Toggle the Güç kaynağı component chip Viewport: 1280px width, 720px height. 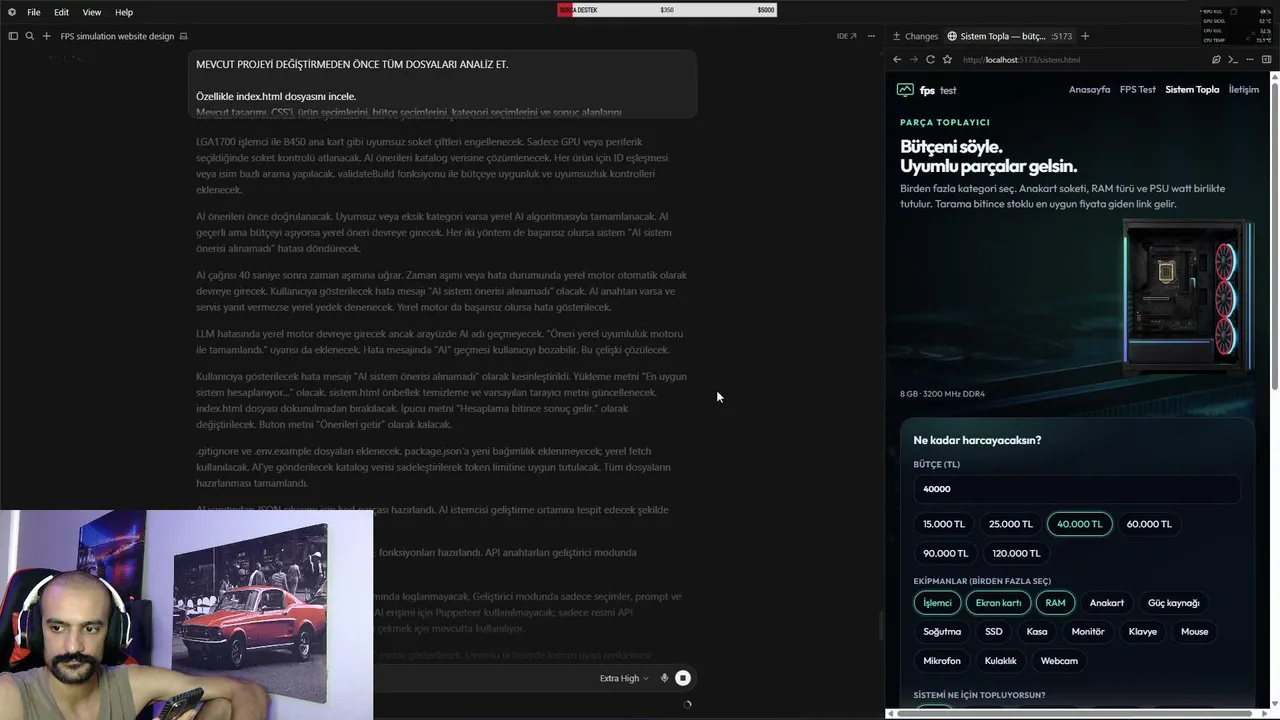point(1173,603)
